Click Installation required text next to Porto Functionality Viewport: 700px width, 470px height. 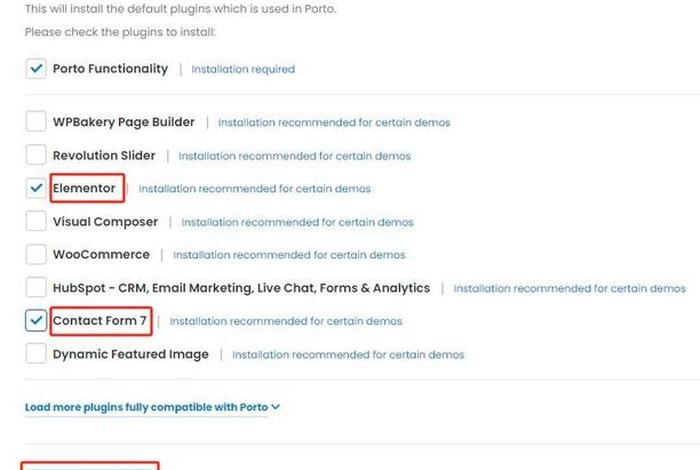(x=243, y=69)
